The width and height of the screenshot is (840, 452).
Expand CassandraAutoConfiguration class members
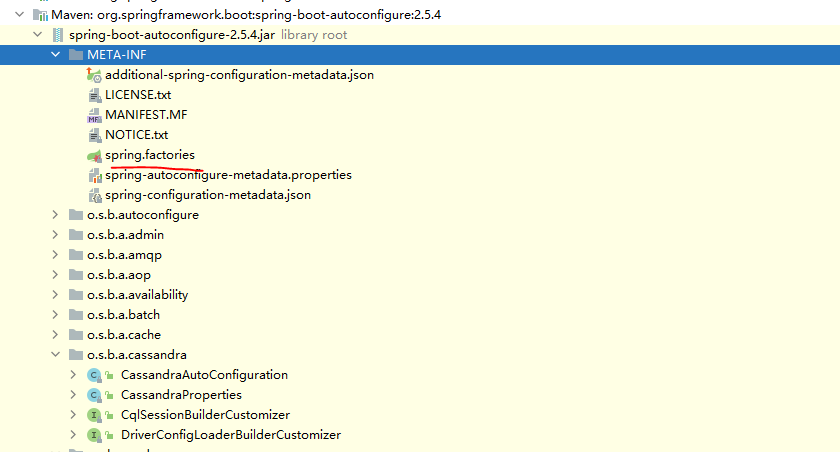pyautogui.click(x=73, y=374)
